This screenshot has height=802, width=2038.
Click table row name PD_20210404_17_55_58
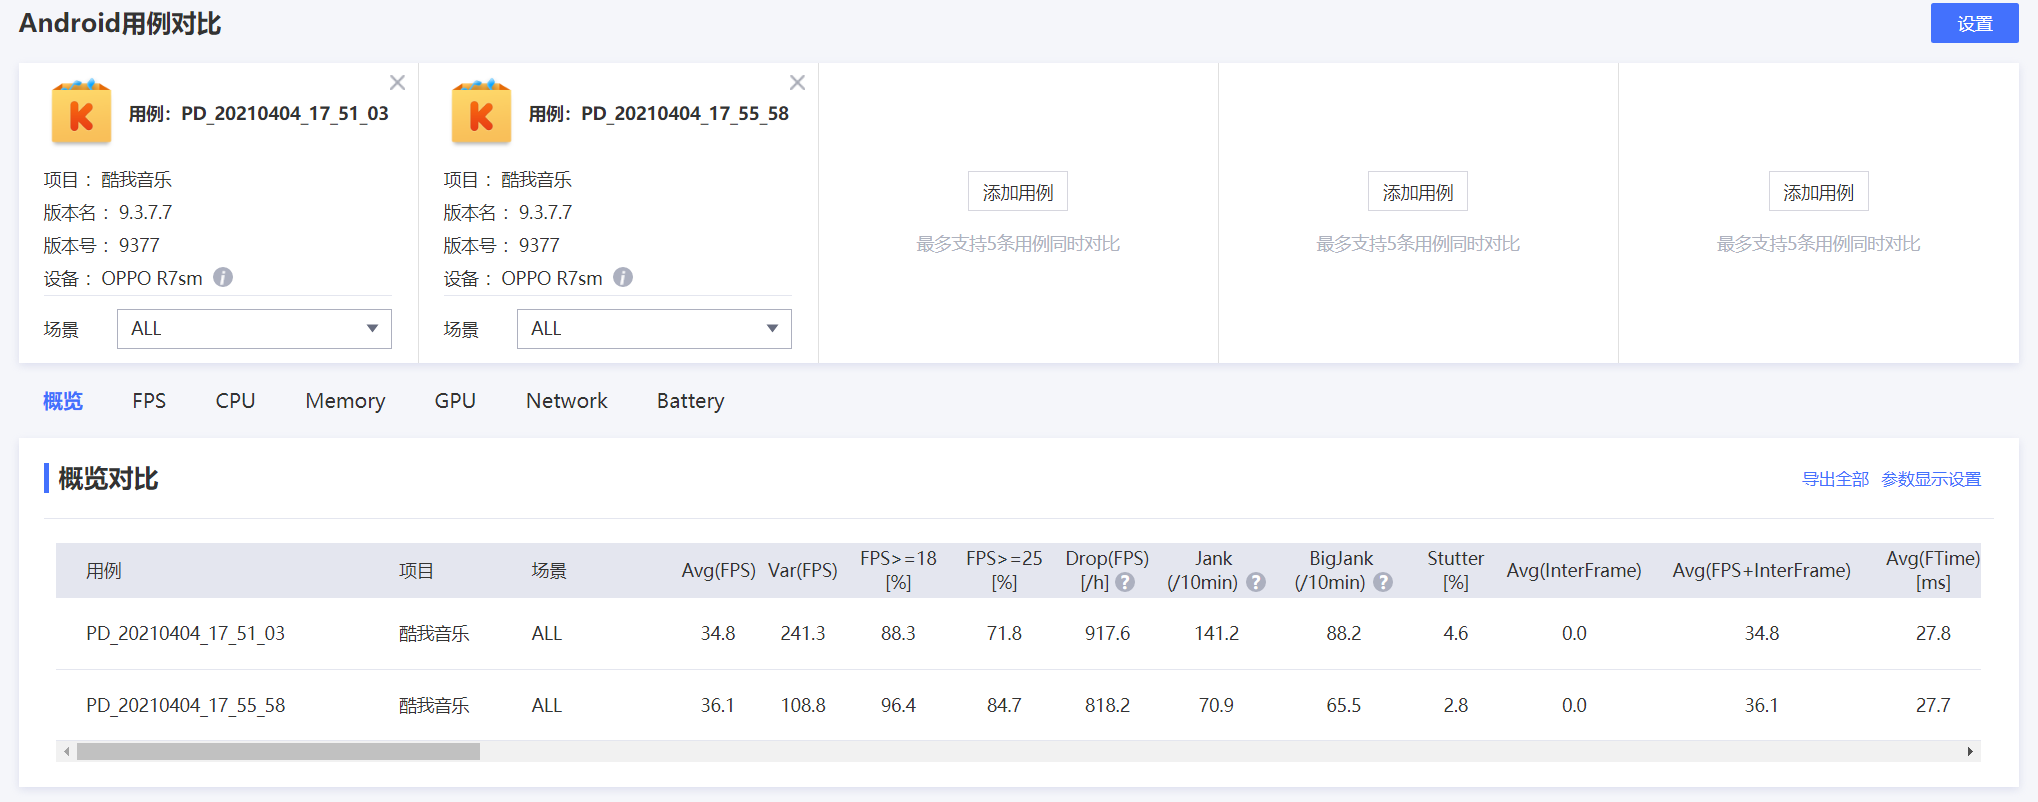click(185, 705)
